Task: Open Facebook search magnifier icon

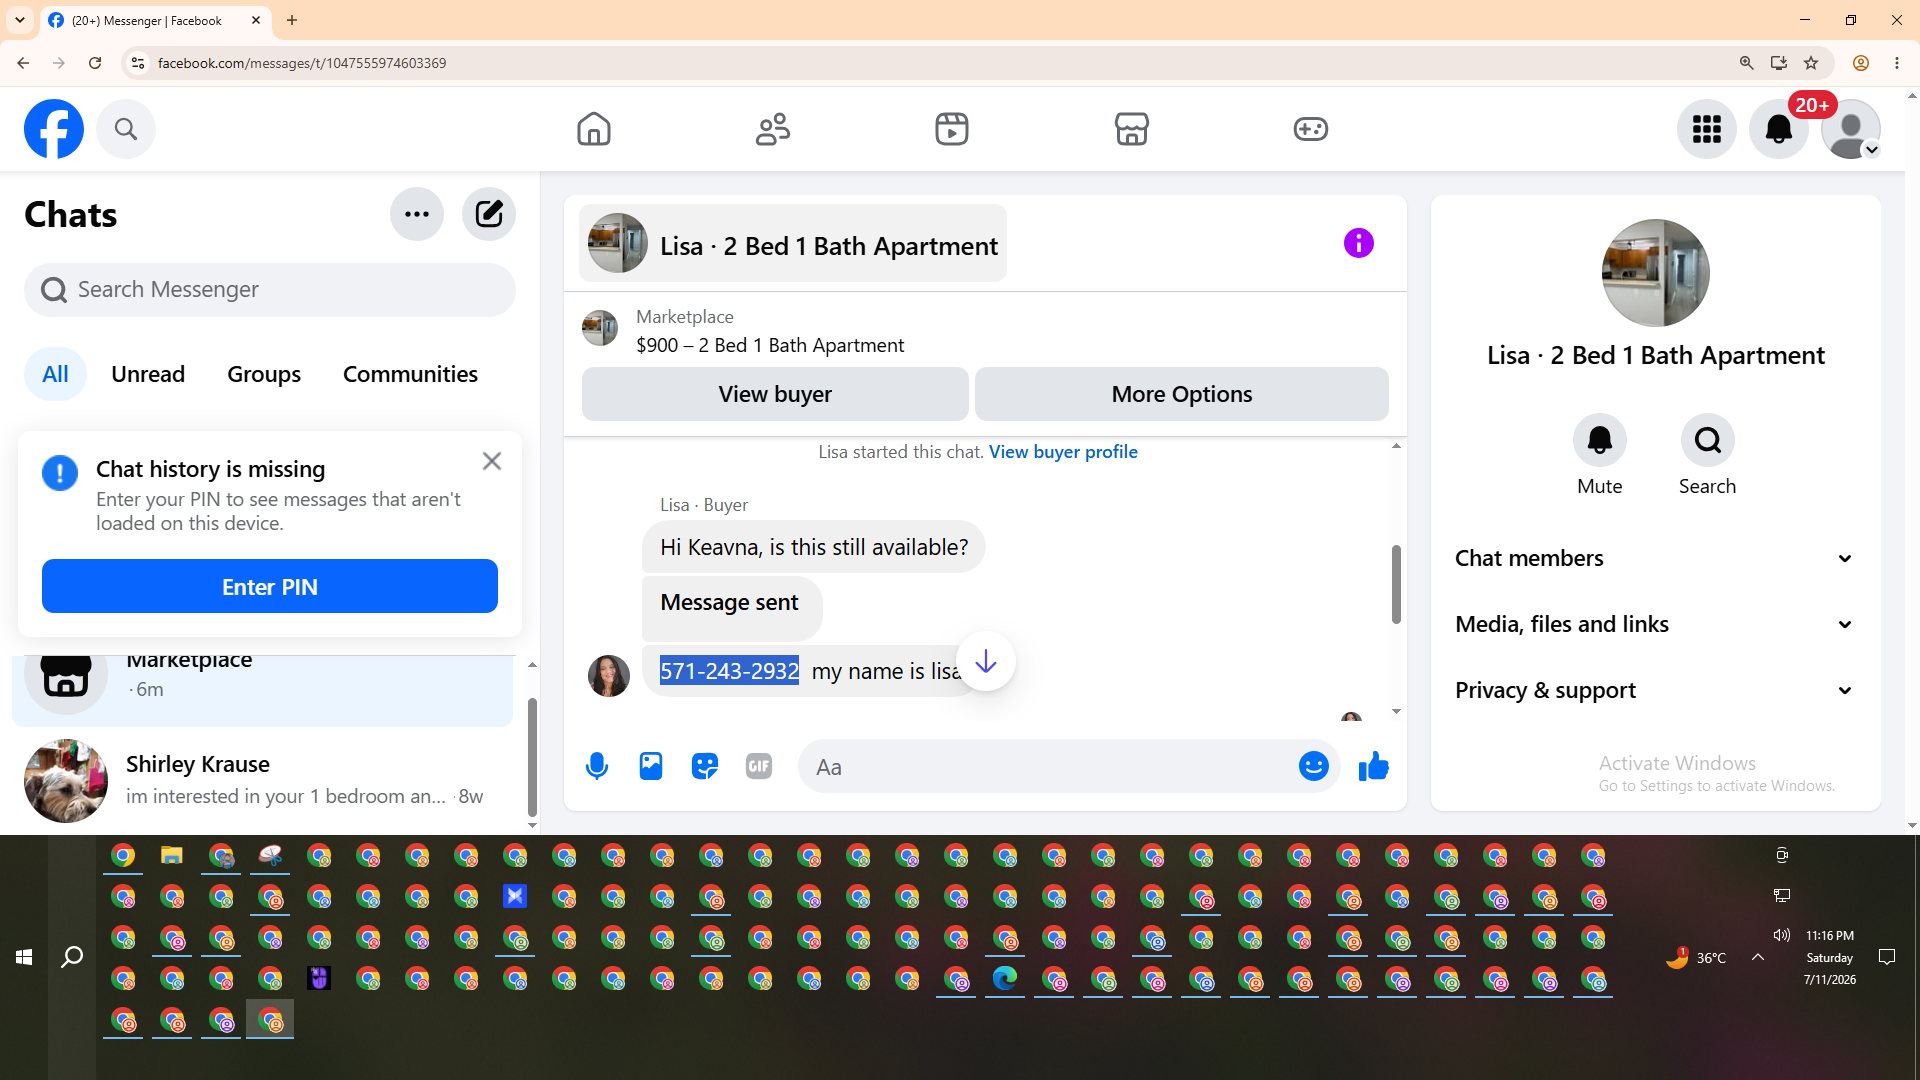Action: (126, 129)
